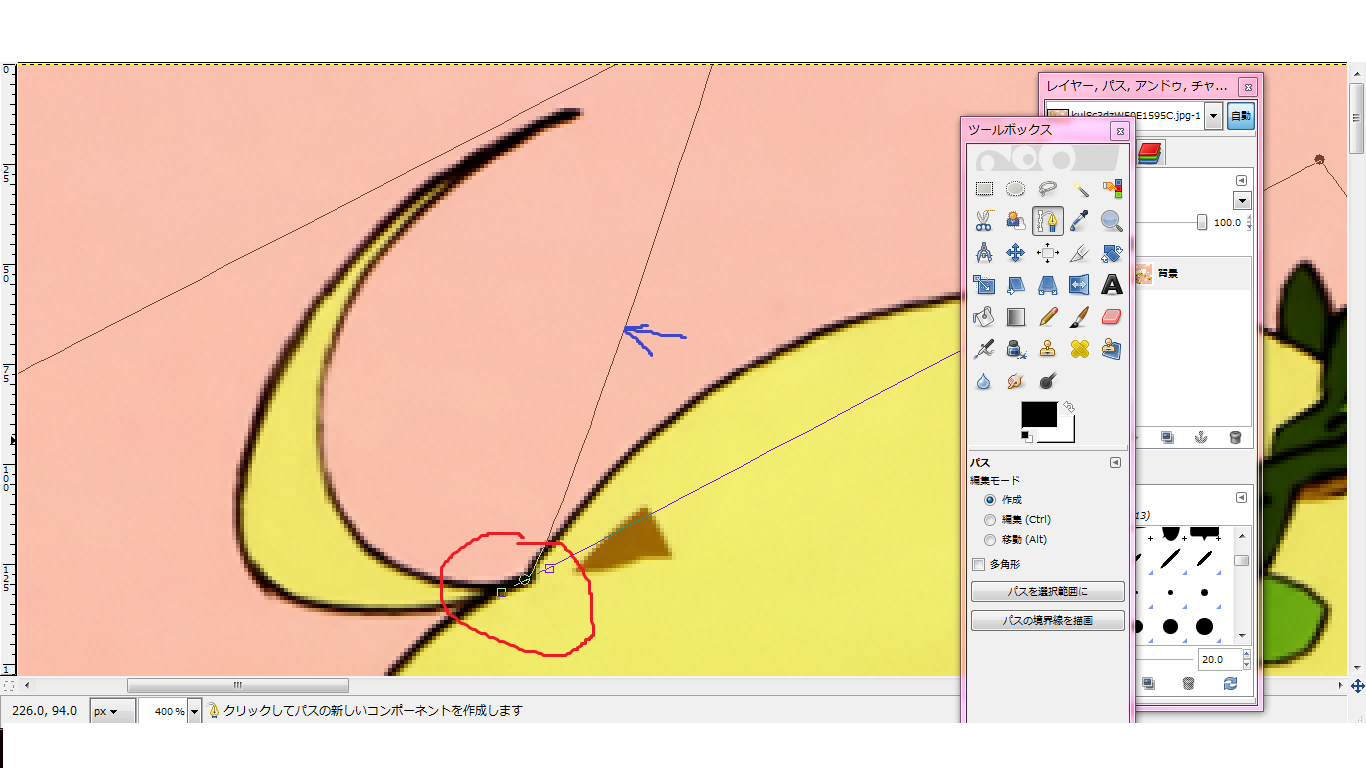Select the Bucket Fill tool
The height and width of the screenshot is (768, 1366).
click(984, 317)
